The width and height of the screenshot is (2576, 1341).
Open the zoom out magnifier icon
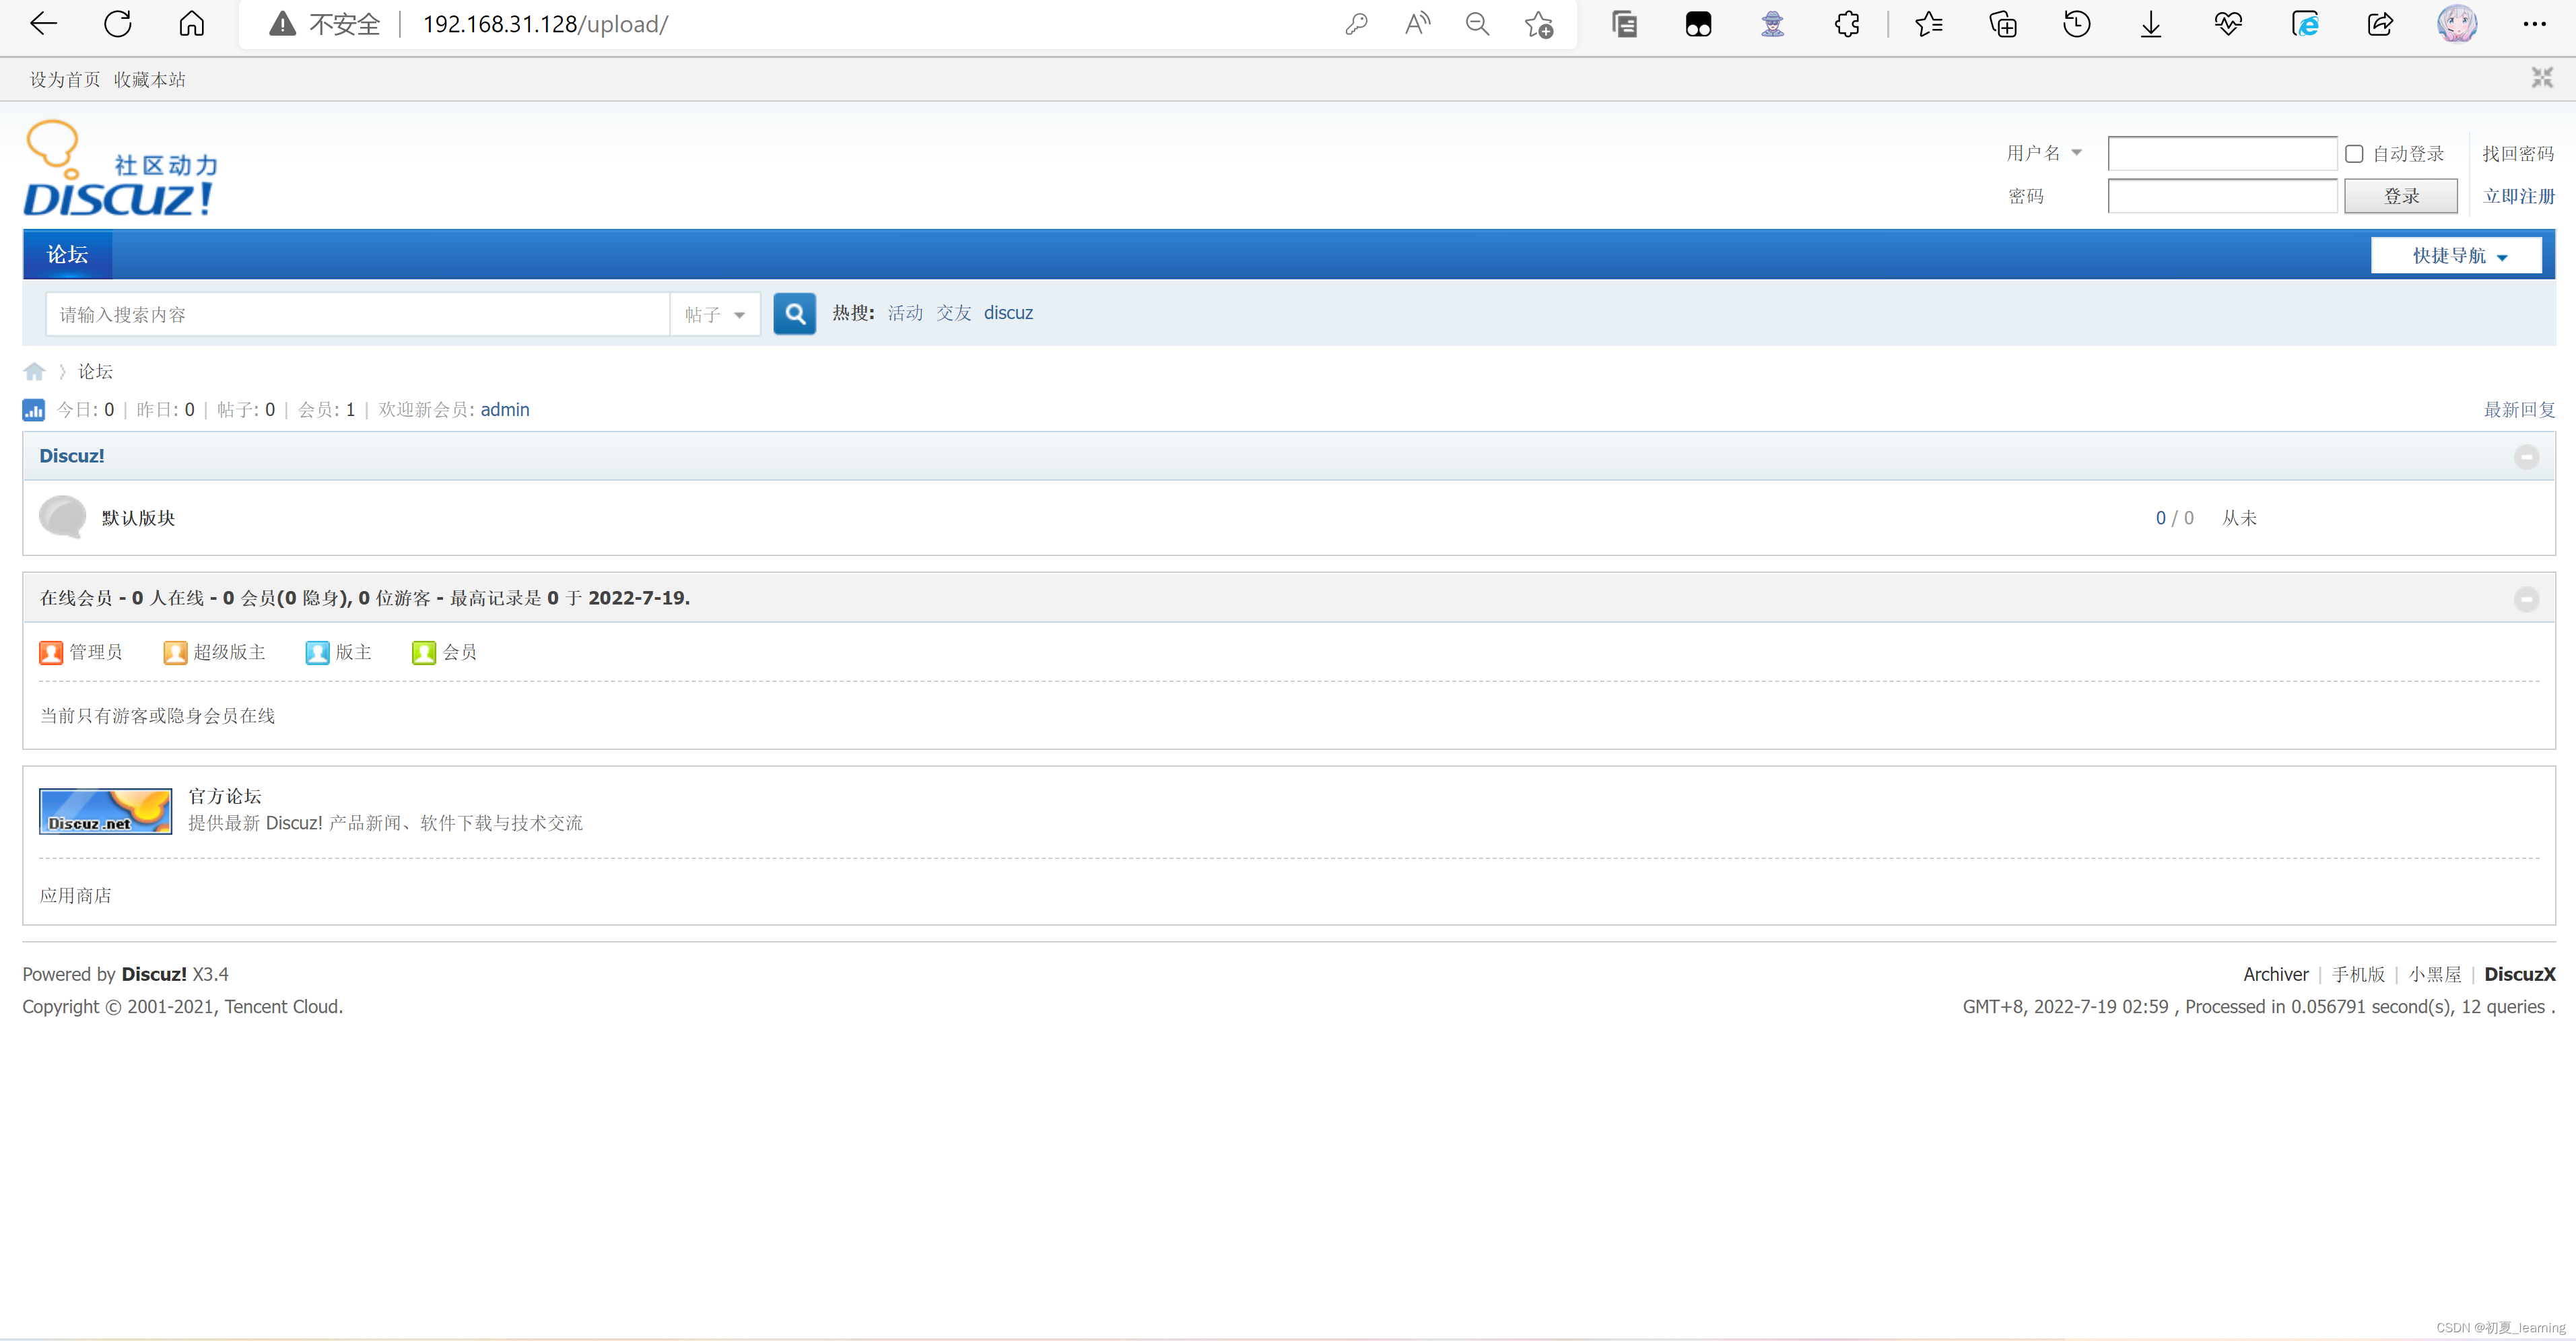tap(1478, 24)
